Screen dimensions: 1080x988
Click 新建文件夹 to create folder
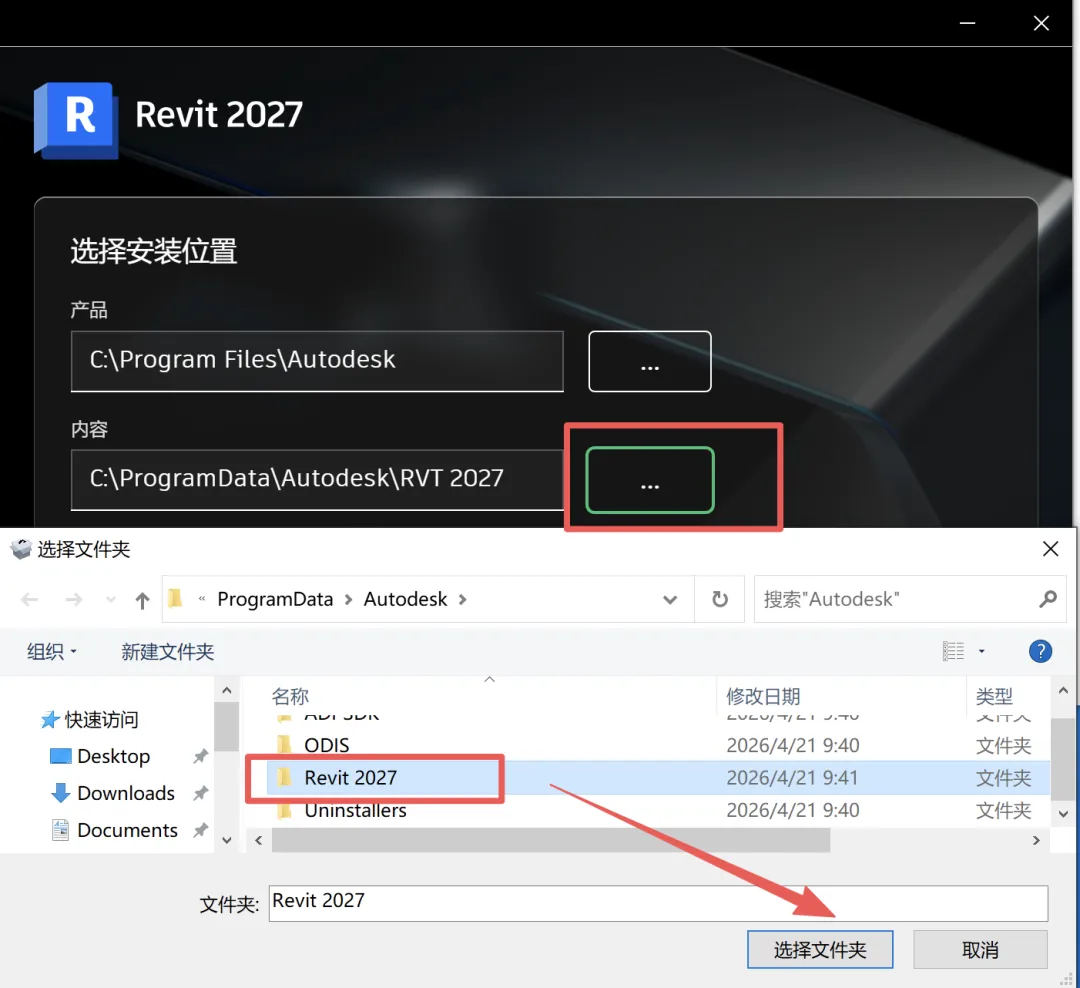(x=167, y=651)
